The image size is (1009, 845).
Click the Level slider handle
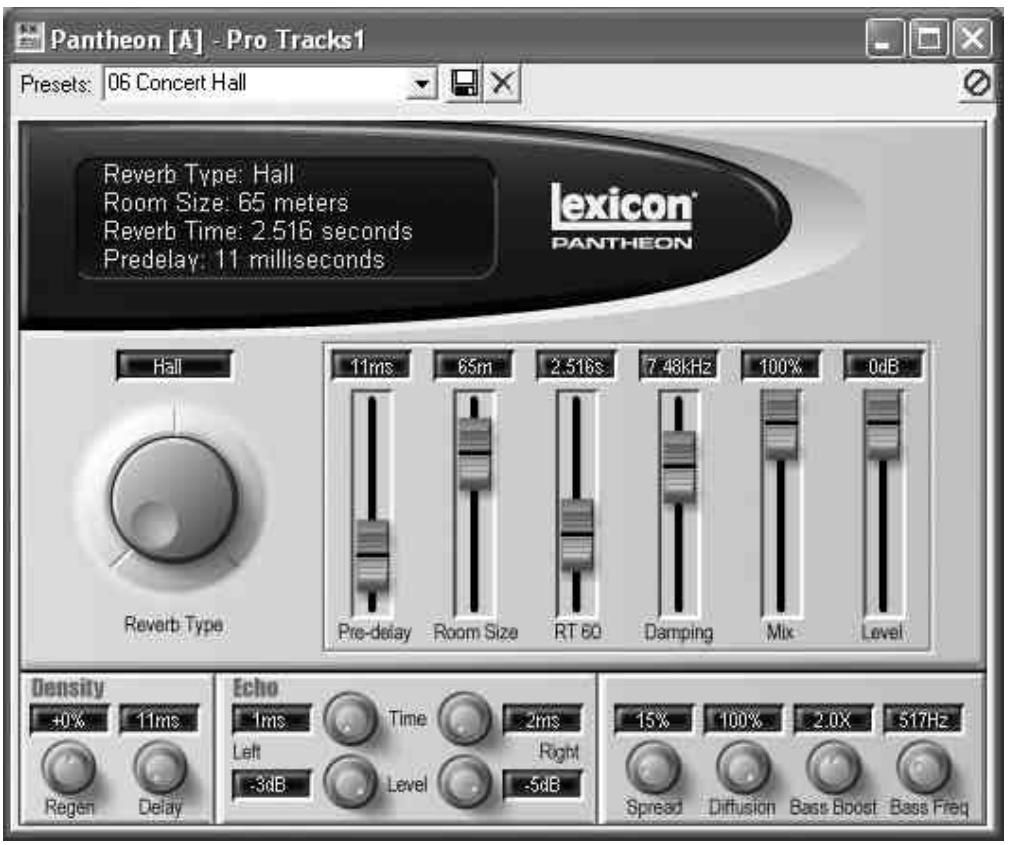tap(882, 423)
